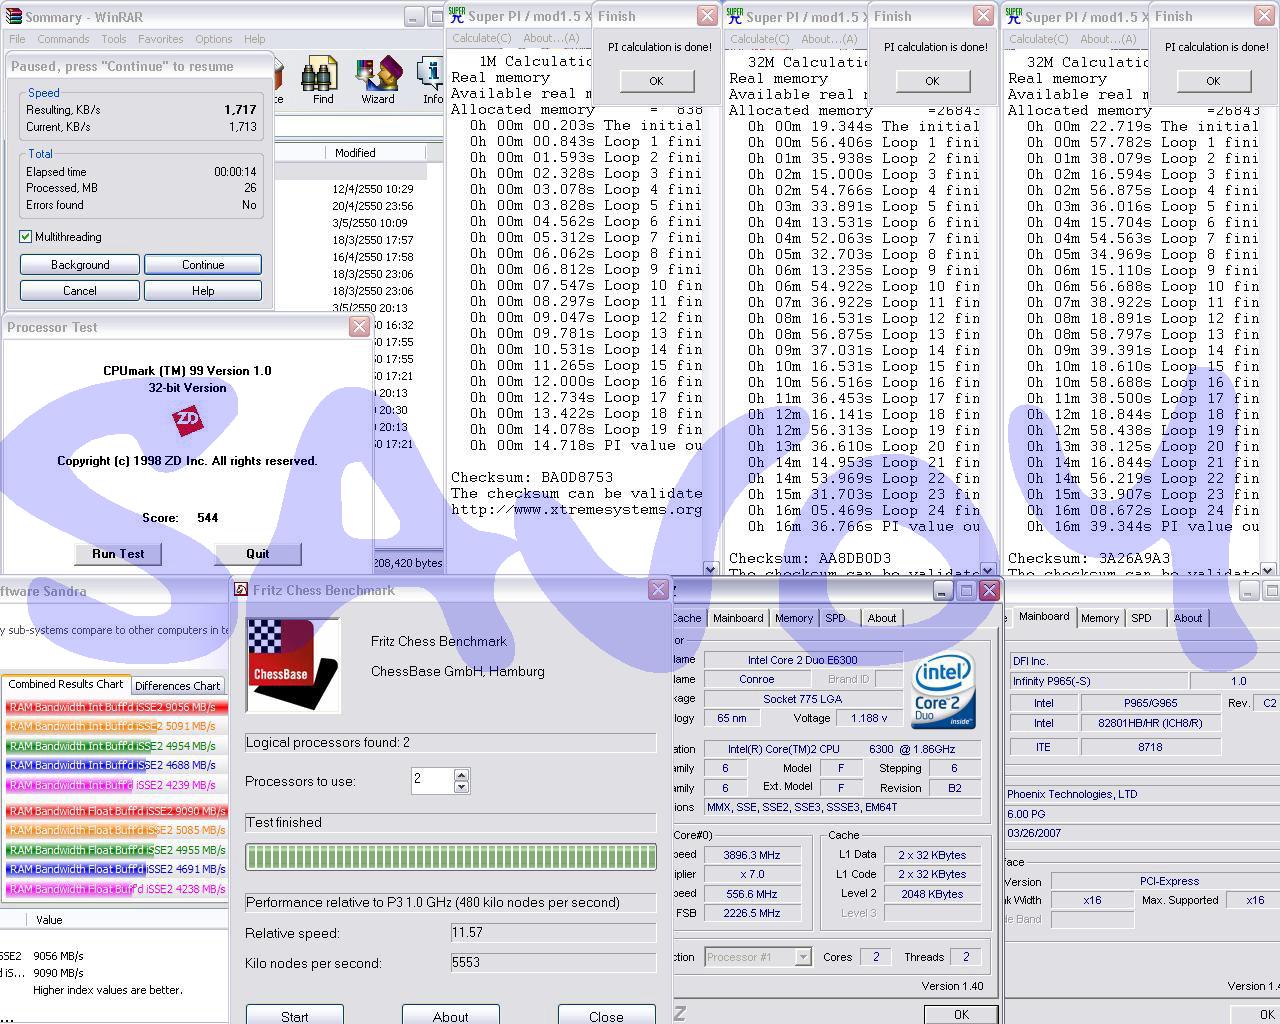Click the Relative speed field showing 11.57

pyautogui.click(x=553, y=933)
